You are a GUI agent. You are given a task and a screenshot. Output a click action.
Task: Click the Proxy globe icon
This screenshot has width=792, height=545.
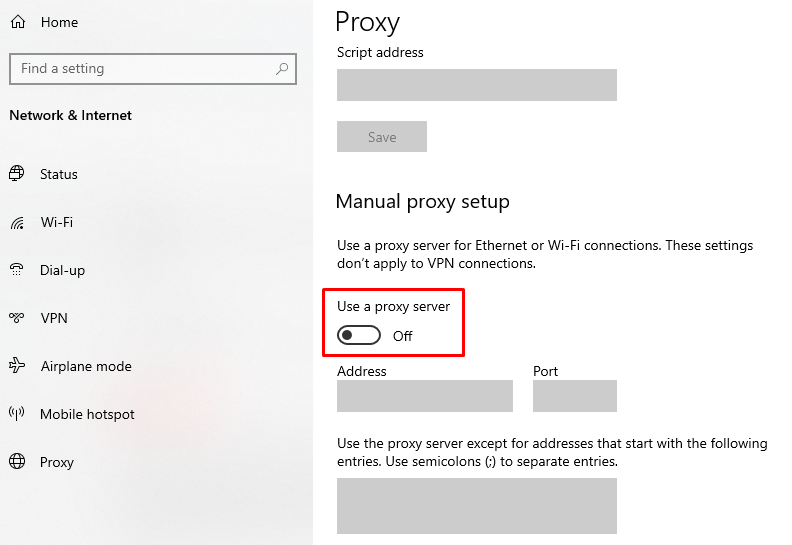click(x=17, y=462)
